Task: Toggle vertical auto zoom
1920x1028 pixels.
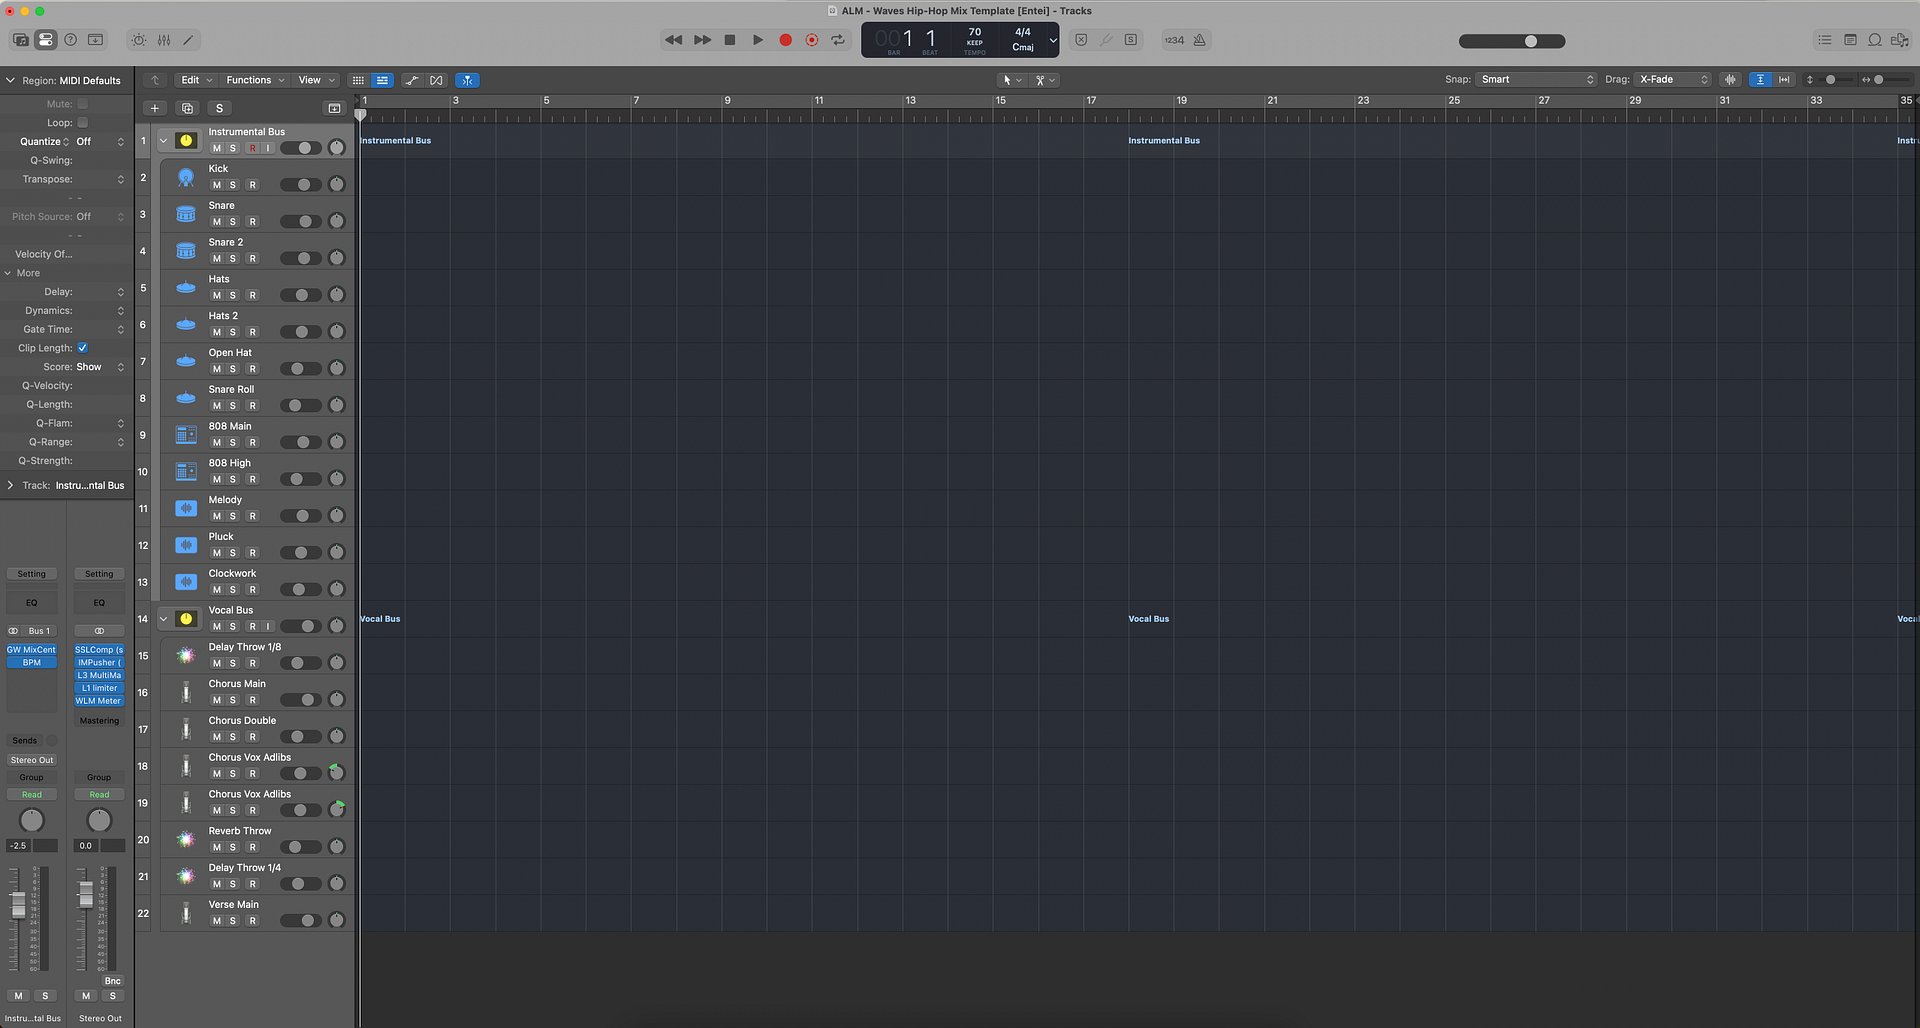Action: point(1760,80)
